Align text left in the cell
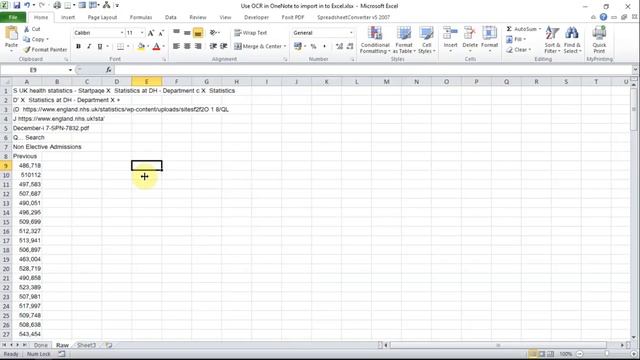The image size is (640, 360). pos(176,46)
